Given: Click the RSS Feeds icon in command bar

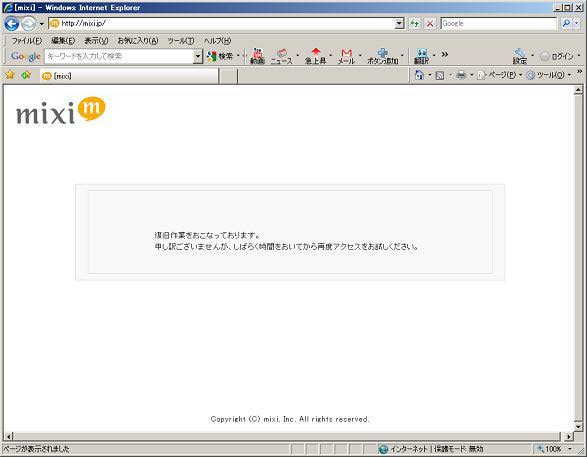Looking at the screenshot, I should [440, 76].
